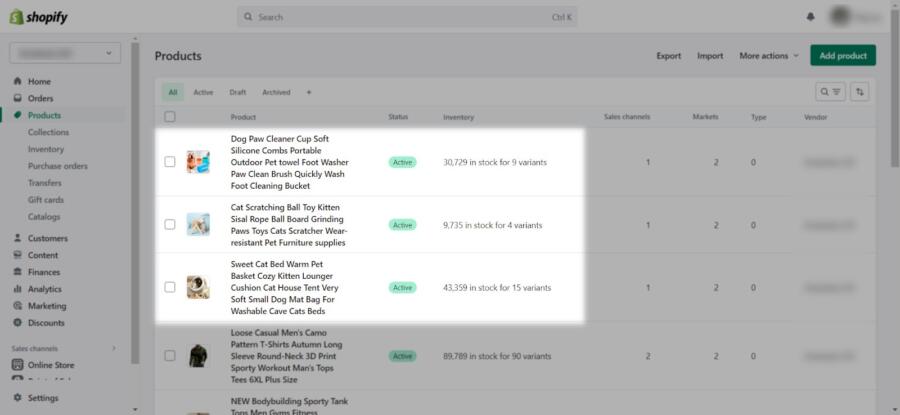
Task: Click the Cat Scratching Ball product thumbnail
Action: [x=198, y=224]
